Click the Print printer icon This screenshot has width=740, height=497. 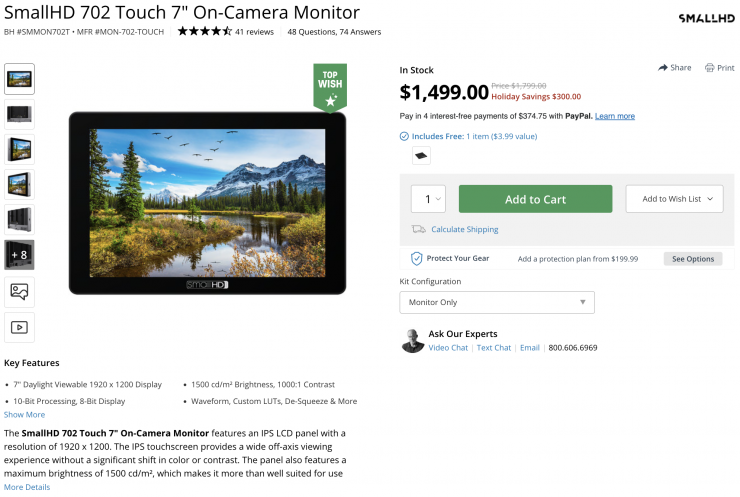pos(709,68)
